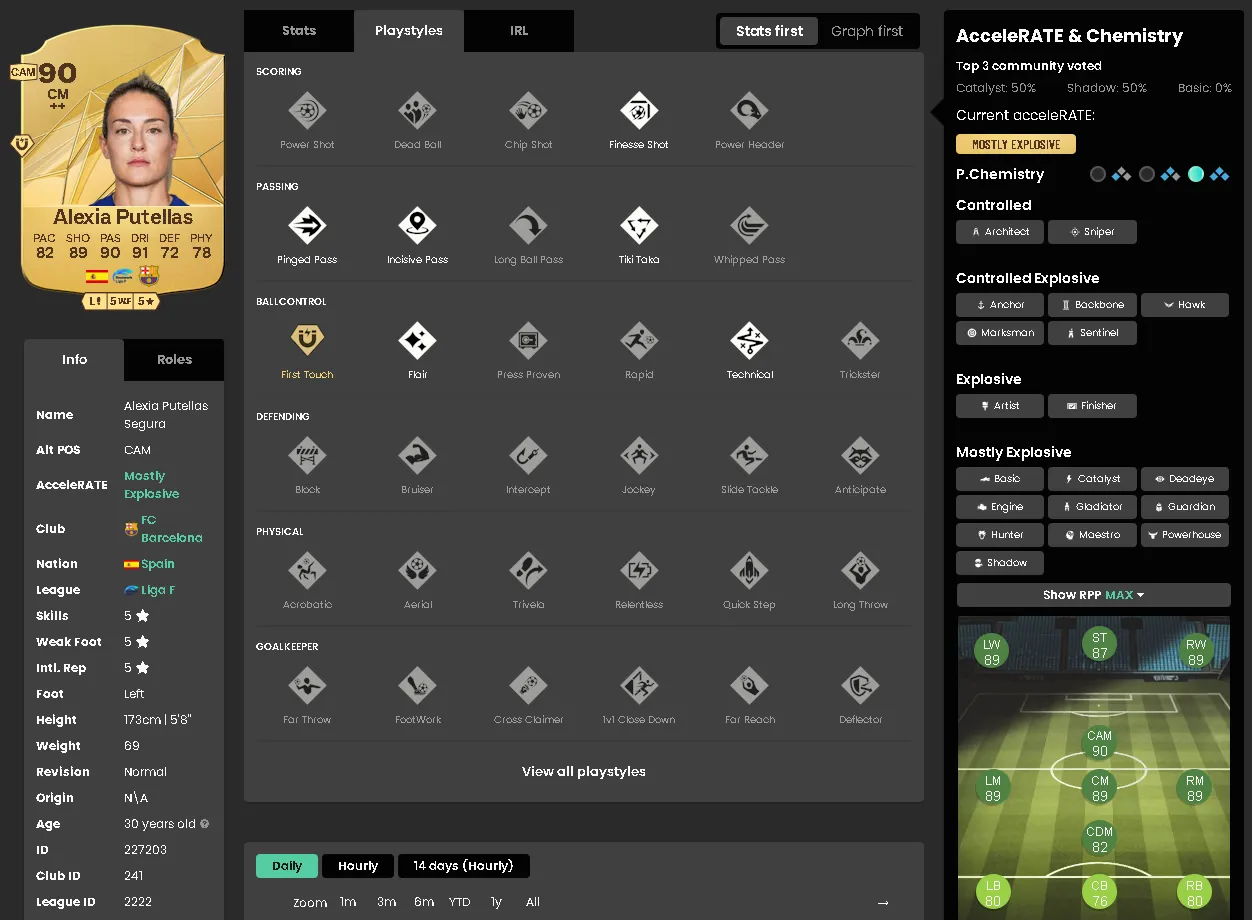1252x920 pixels.
Task: Click the Bruiser playstyle icon
Action: coord(417,456)
